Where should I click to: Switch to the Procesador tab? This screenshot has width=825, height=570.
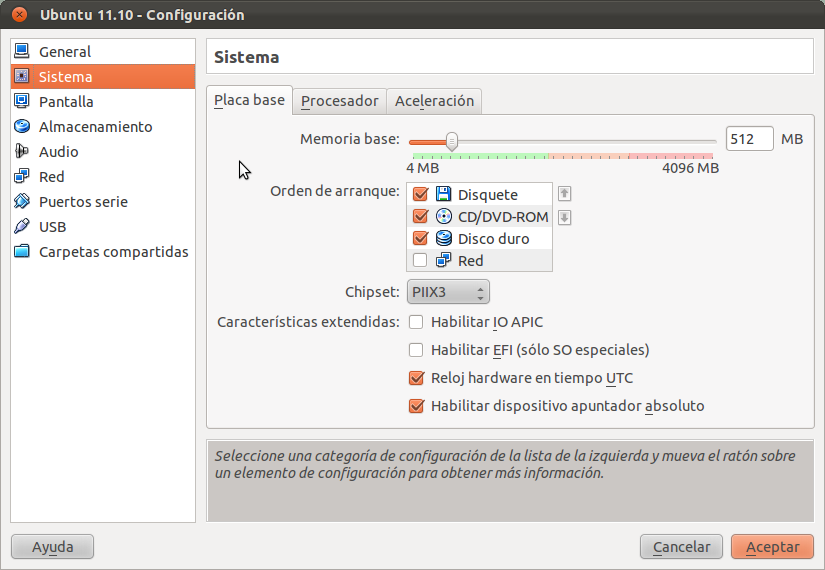coord(339,101)
